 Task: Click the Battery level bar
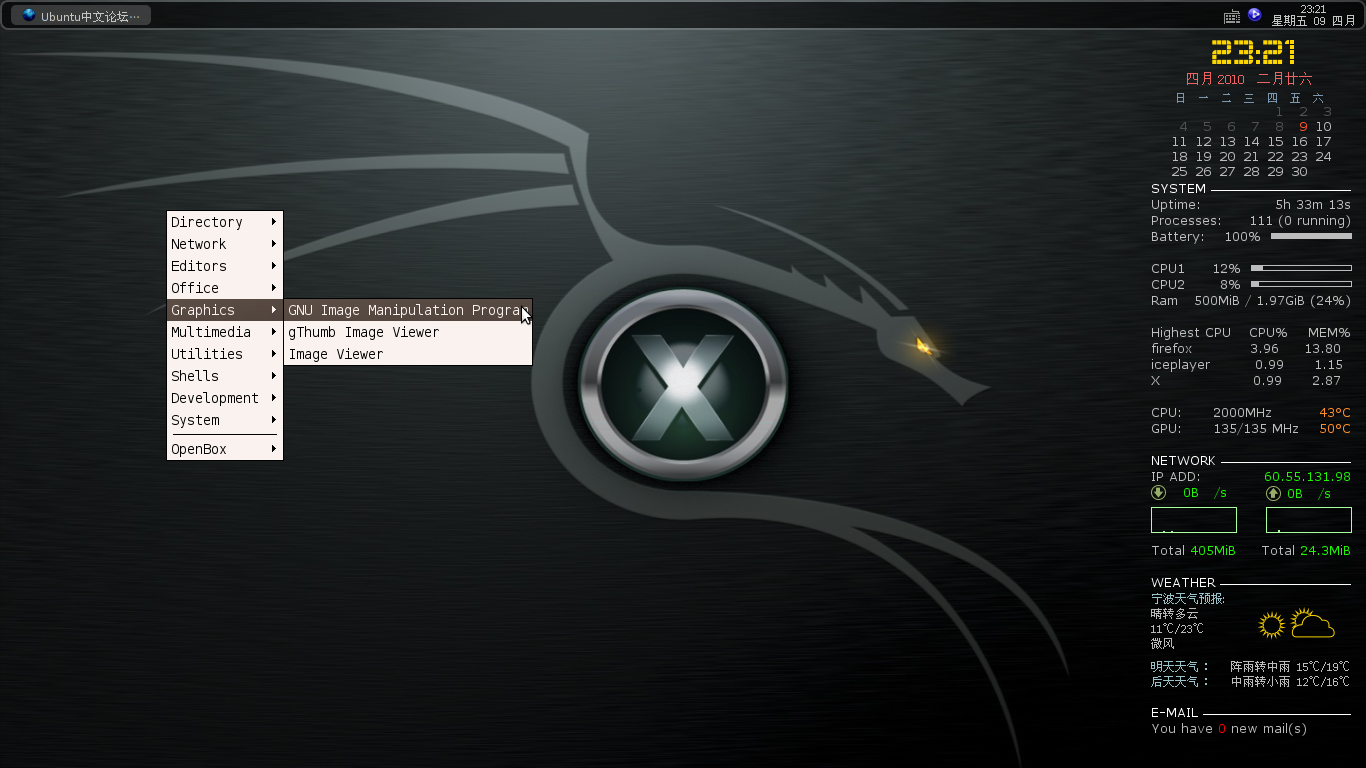(x=1311, y=237)
